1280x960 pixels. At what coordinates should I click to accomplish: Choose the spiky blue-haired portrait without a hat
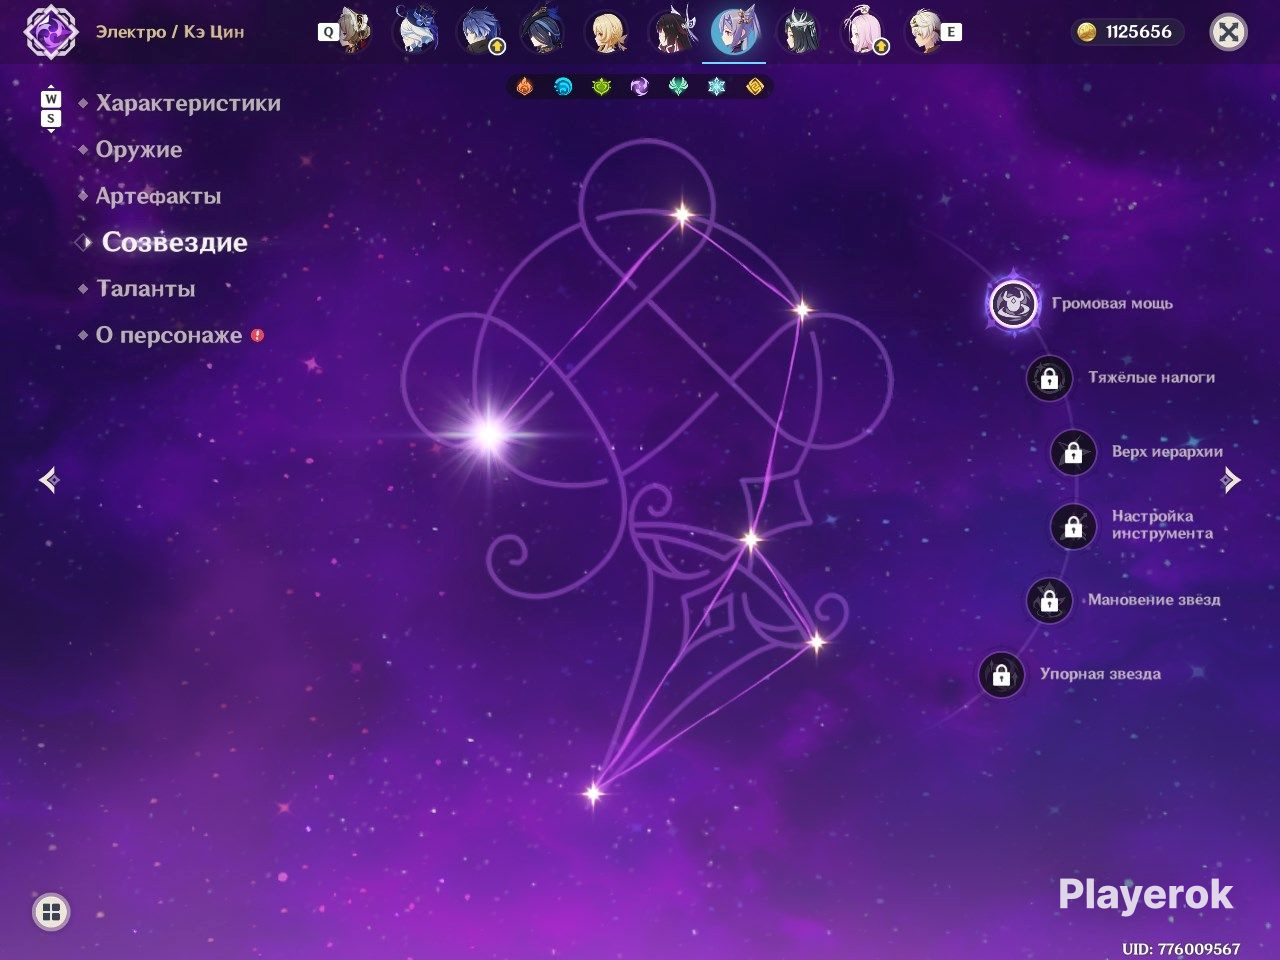coord(480,32)
